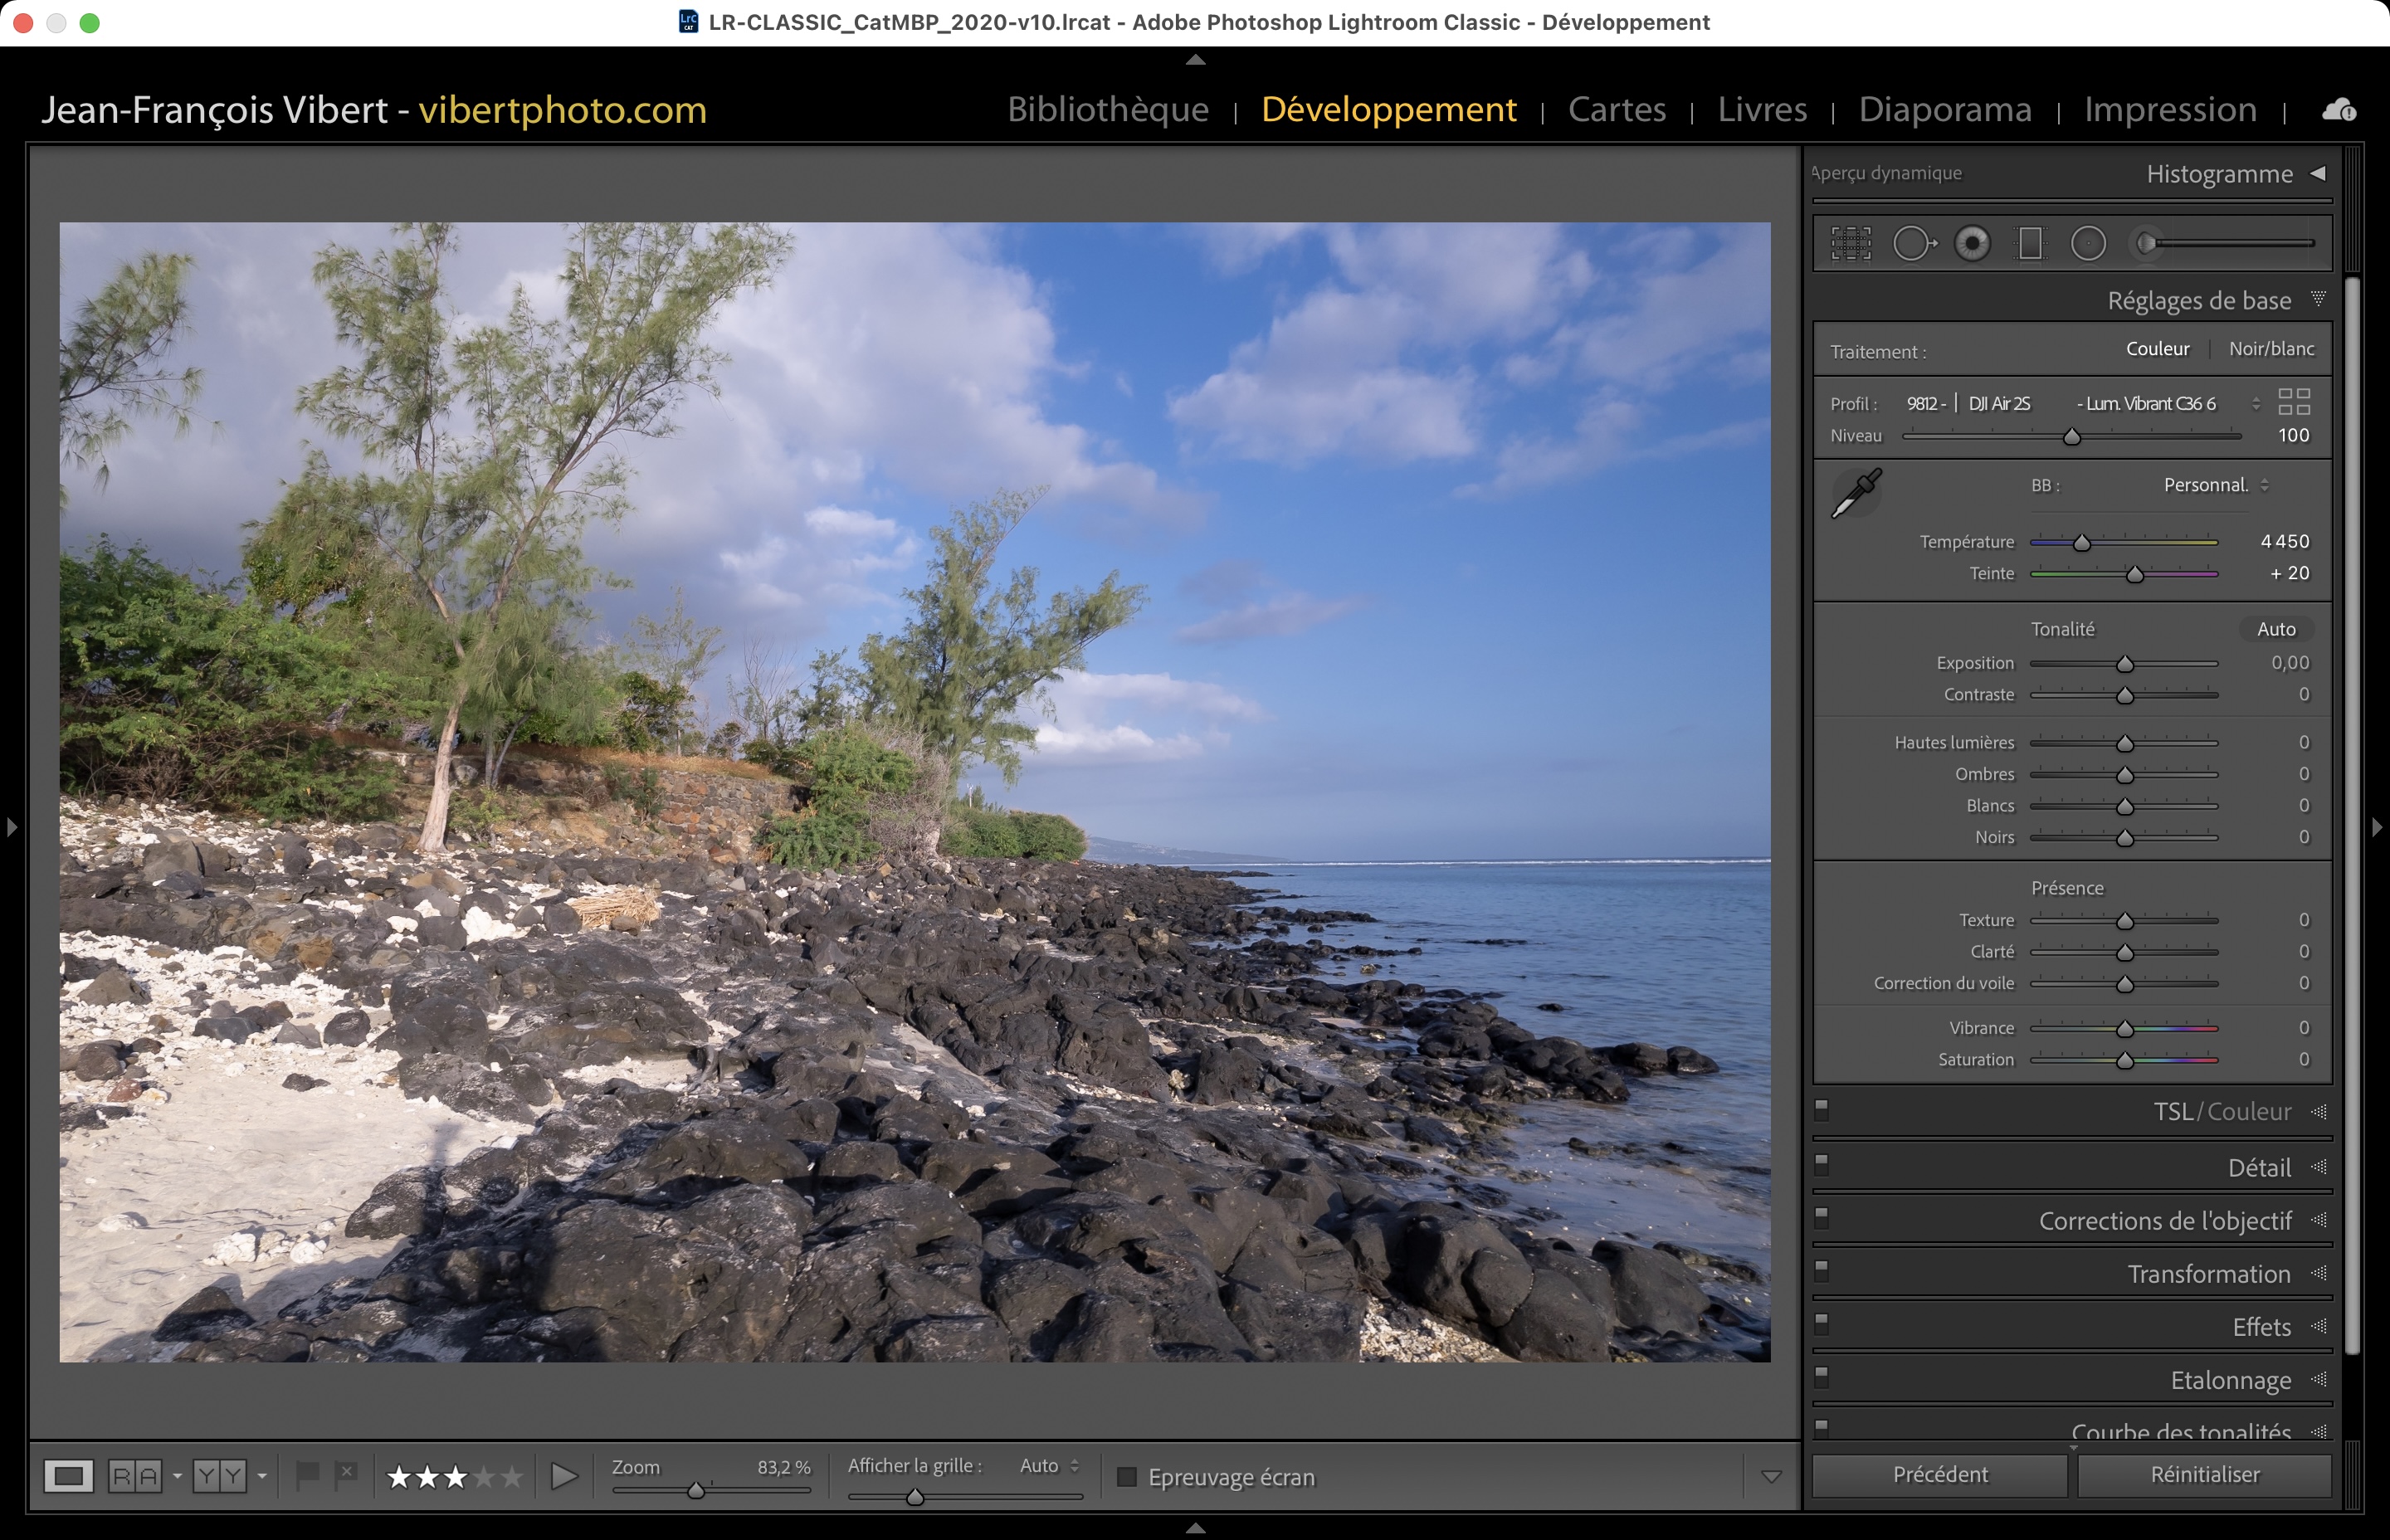Image resolution: width=2390 pixels, height=1540 pixels.
Task: Click the cloud sync status icon
Action: (2339, 110)
